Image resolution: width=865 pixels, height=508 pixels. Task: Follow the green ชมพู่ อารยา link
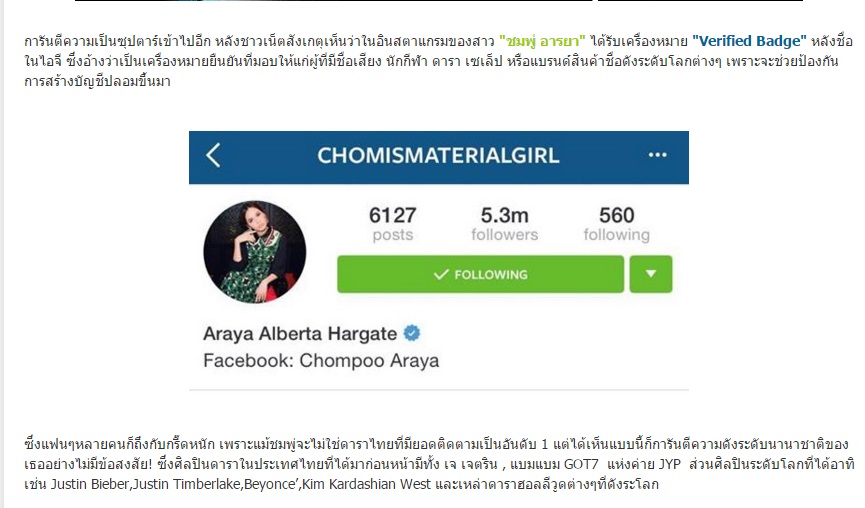point(542,41)
